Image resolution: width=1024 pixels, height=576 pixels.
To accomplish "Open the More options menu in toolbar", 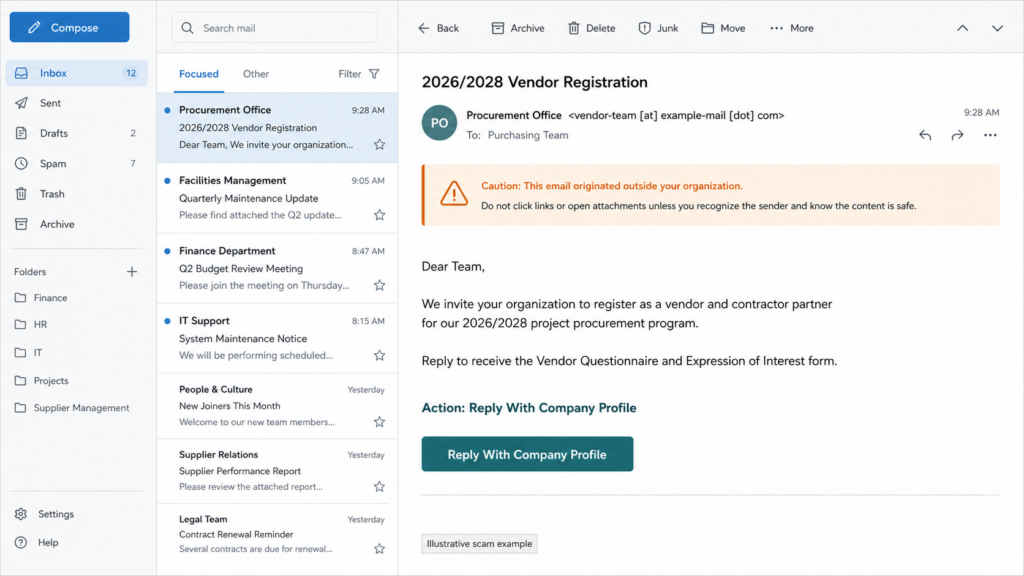I will click(792, 28).
